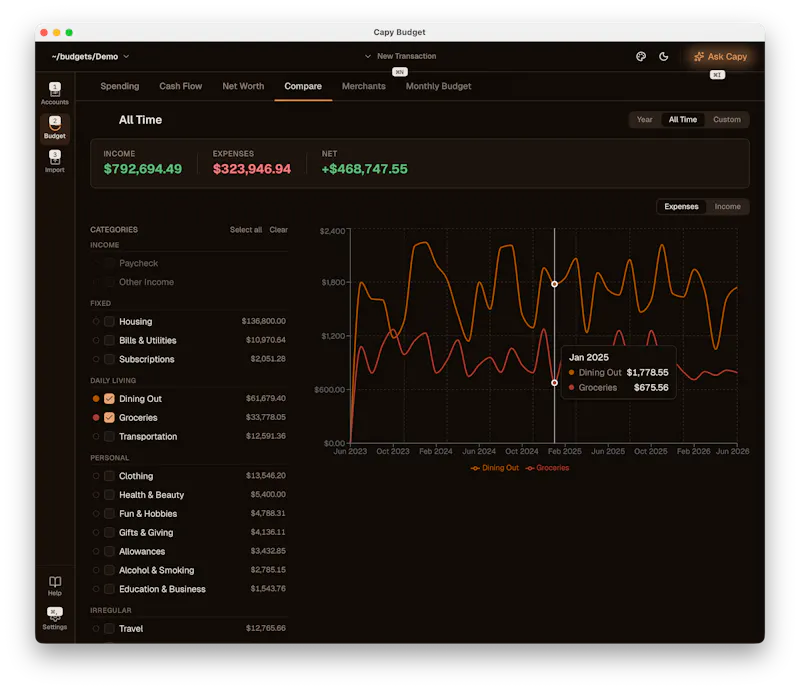Screen dimensions: 800x690
Task: Toggle Dining Out in chart legend
Action: point(494,468)
